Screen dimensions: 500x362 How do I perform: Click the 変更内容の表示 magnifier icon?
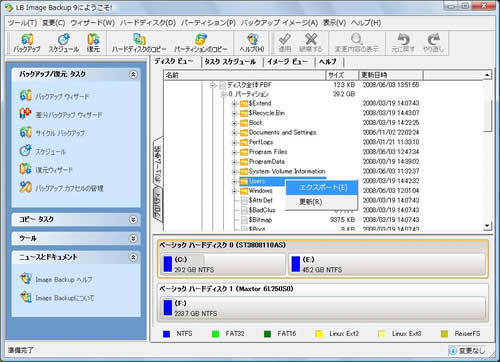357,43
